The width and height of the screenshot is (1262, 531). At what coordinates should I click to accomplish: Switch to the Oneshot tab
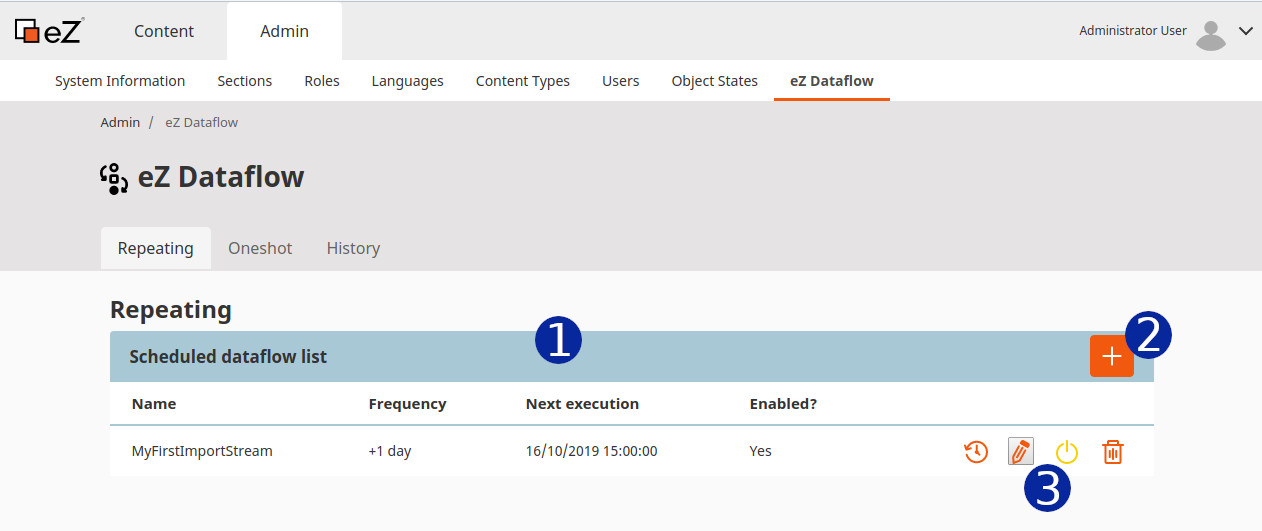click(x=260, y=248)
